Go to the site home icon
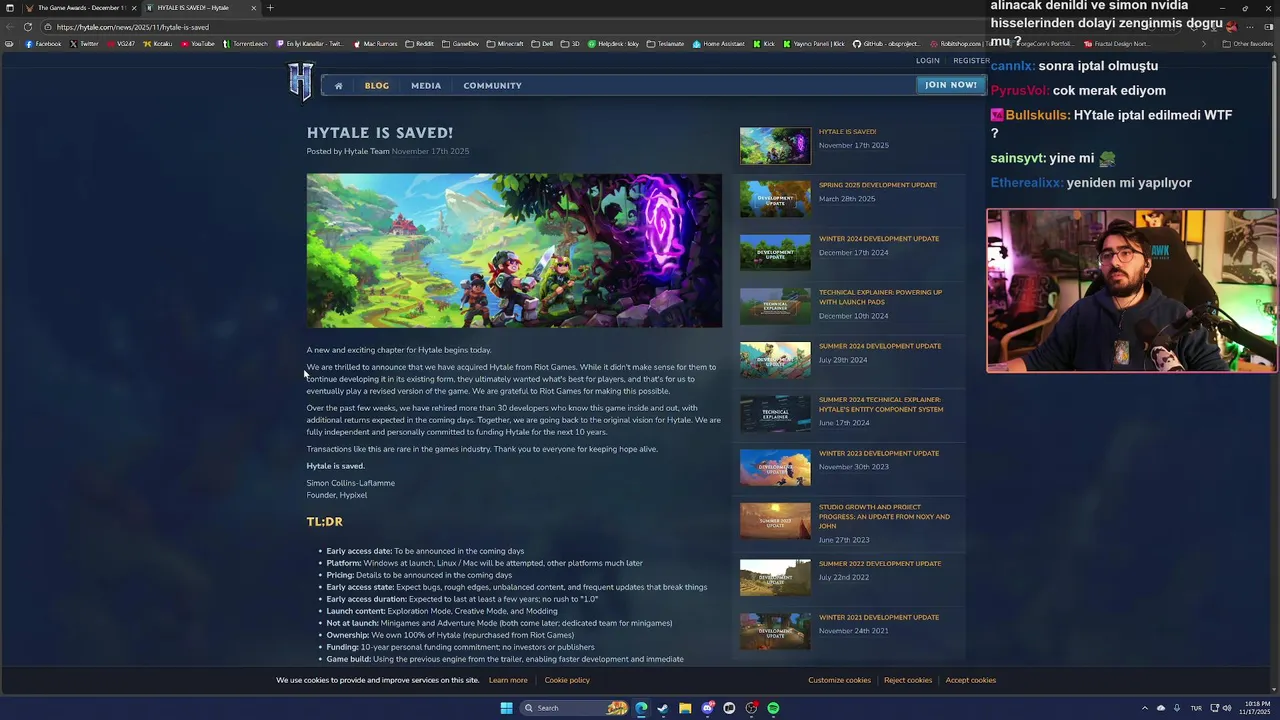 [x=338, y=85]
